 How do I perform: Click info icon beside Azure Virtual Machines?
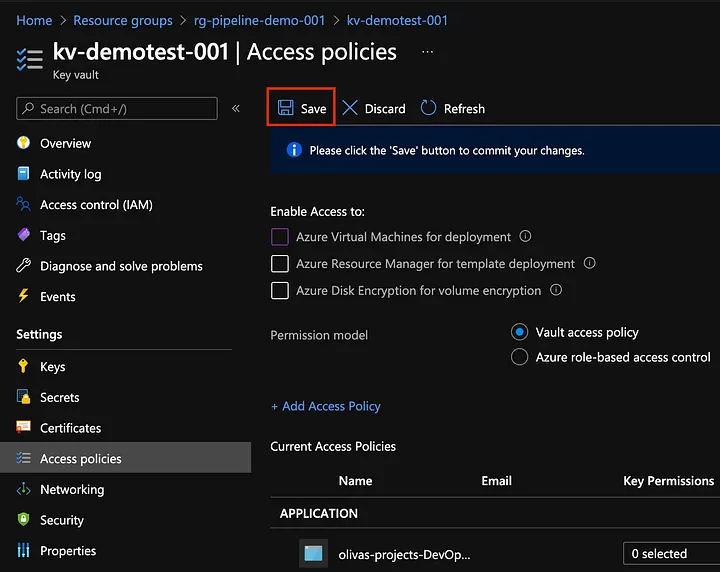tap(525, 236)
